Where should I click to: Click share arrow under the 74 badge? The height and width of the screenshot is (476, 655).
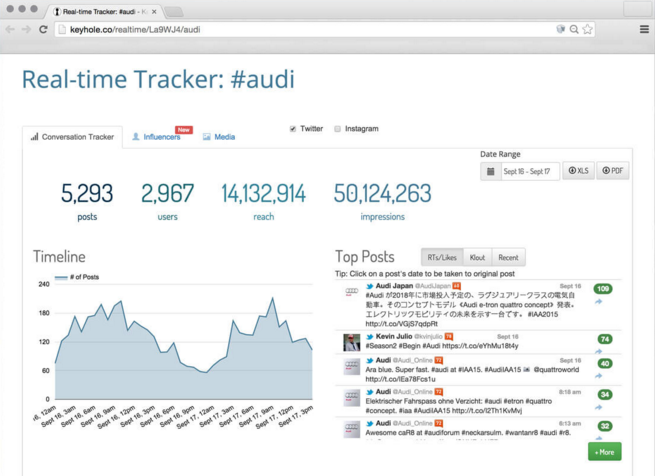tap(599, 351)
